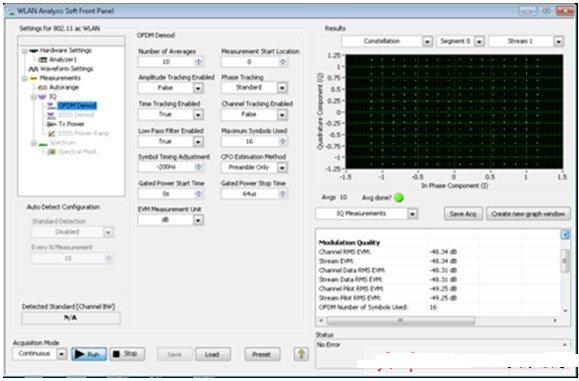The width and height of the screenshot is (579, 381).
Task: Open the CFO Estimation Method dropdown
Action: [x=282, y=168]
